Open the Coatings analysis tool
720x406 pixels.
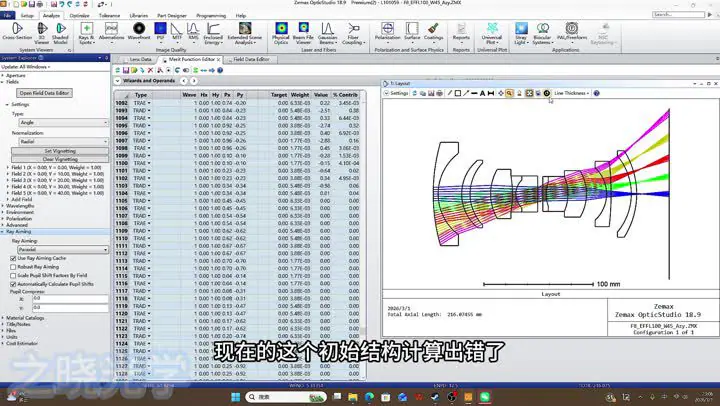[x=433, y=31]
